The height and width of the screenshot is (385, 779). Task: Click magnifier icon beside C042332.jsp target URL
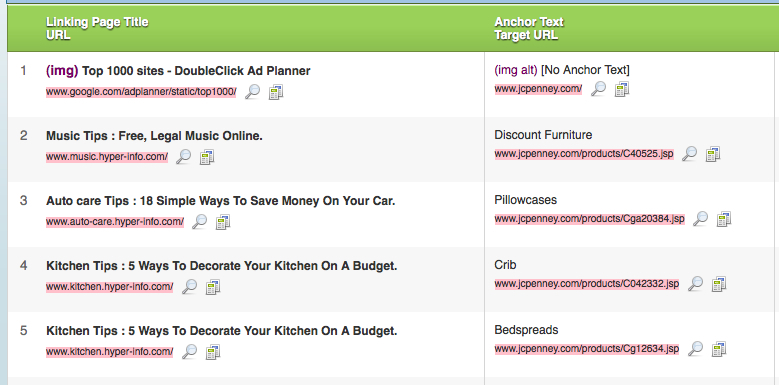coord(695,284)
